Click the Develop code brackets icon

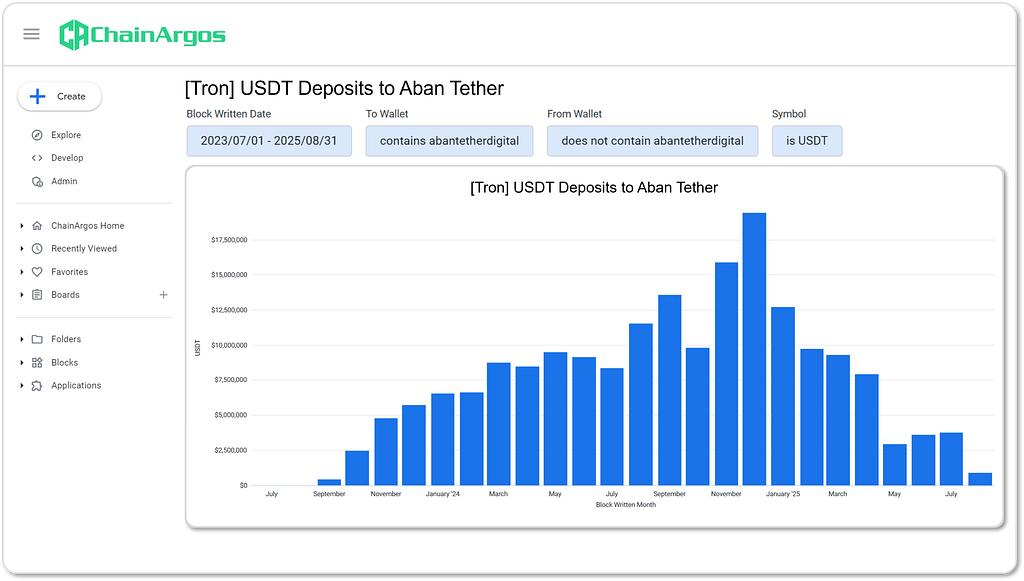point(37,158)
